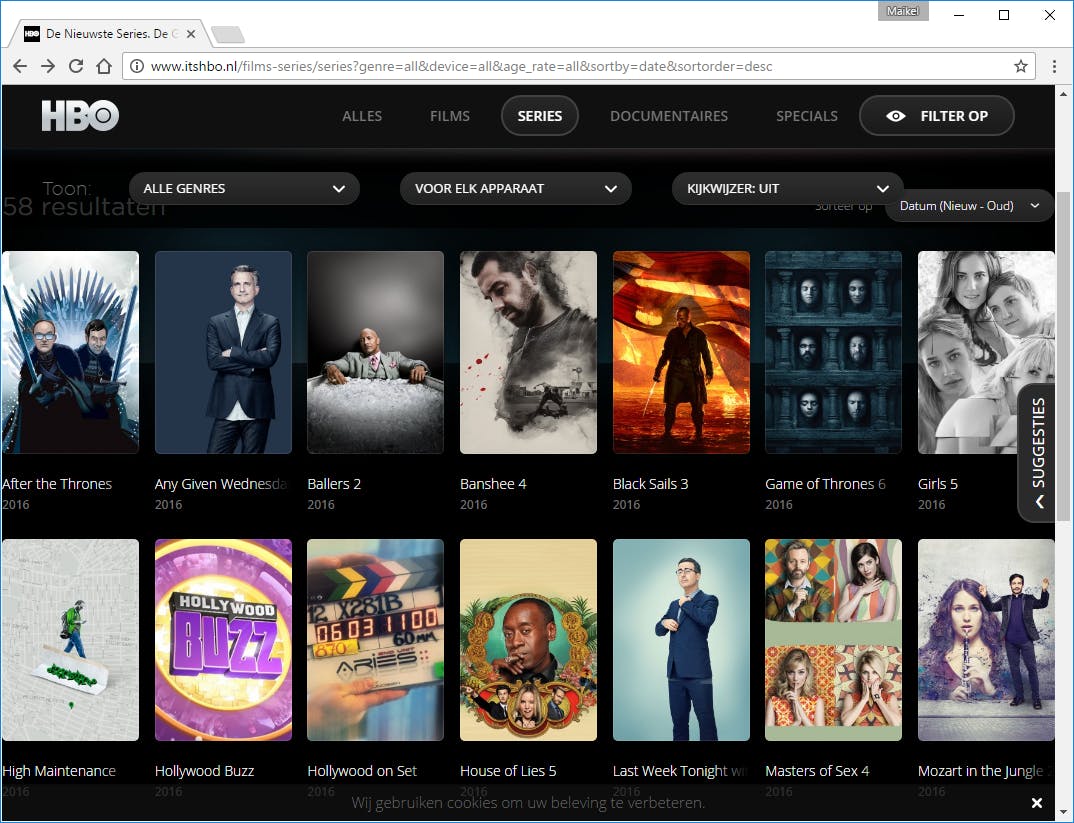Image resolution: width=1074 pixels, height=823 pixels.
Task: Open the High Maintenance poster
Action: pos(70,640)
